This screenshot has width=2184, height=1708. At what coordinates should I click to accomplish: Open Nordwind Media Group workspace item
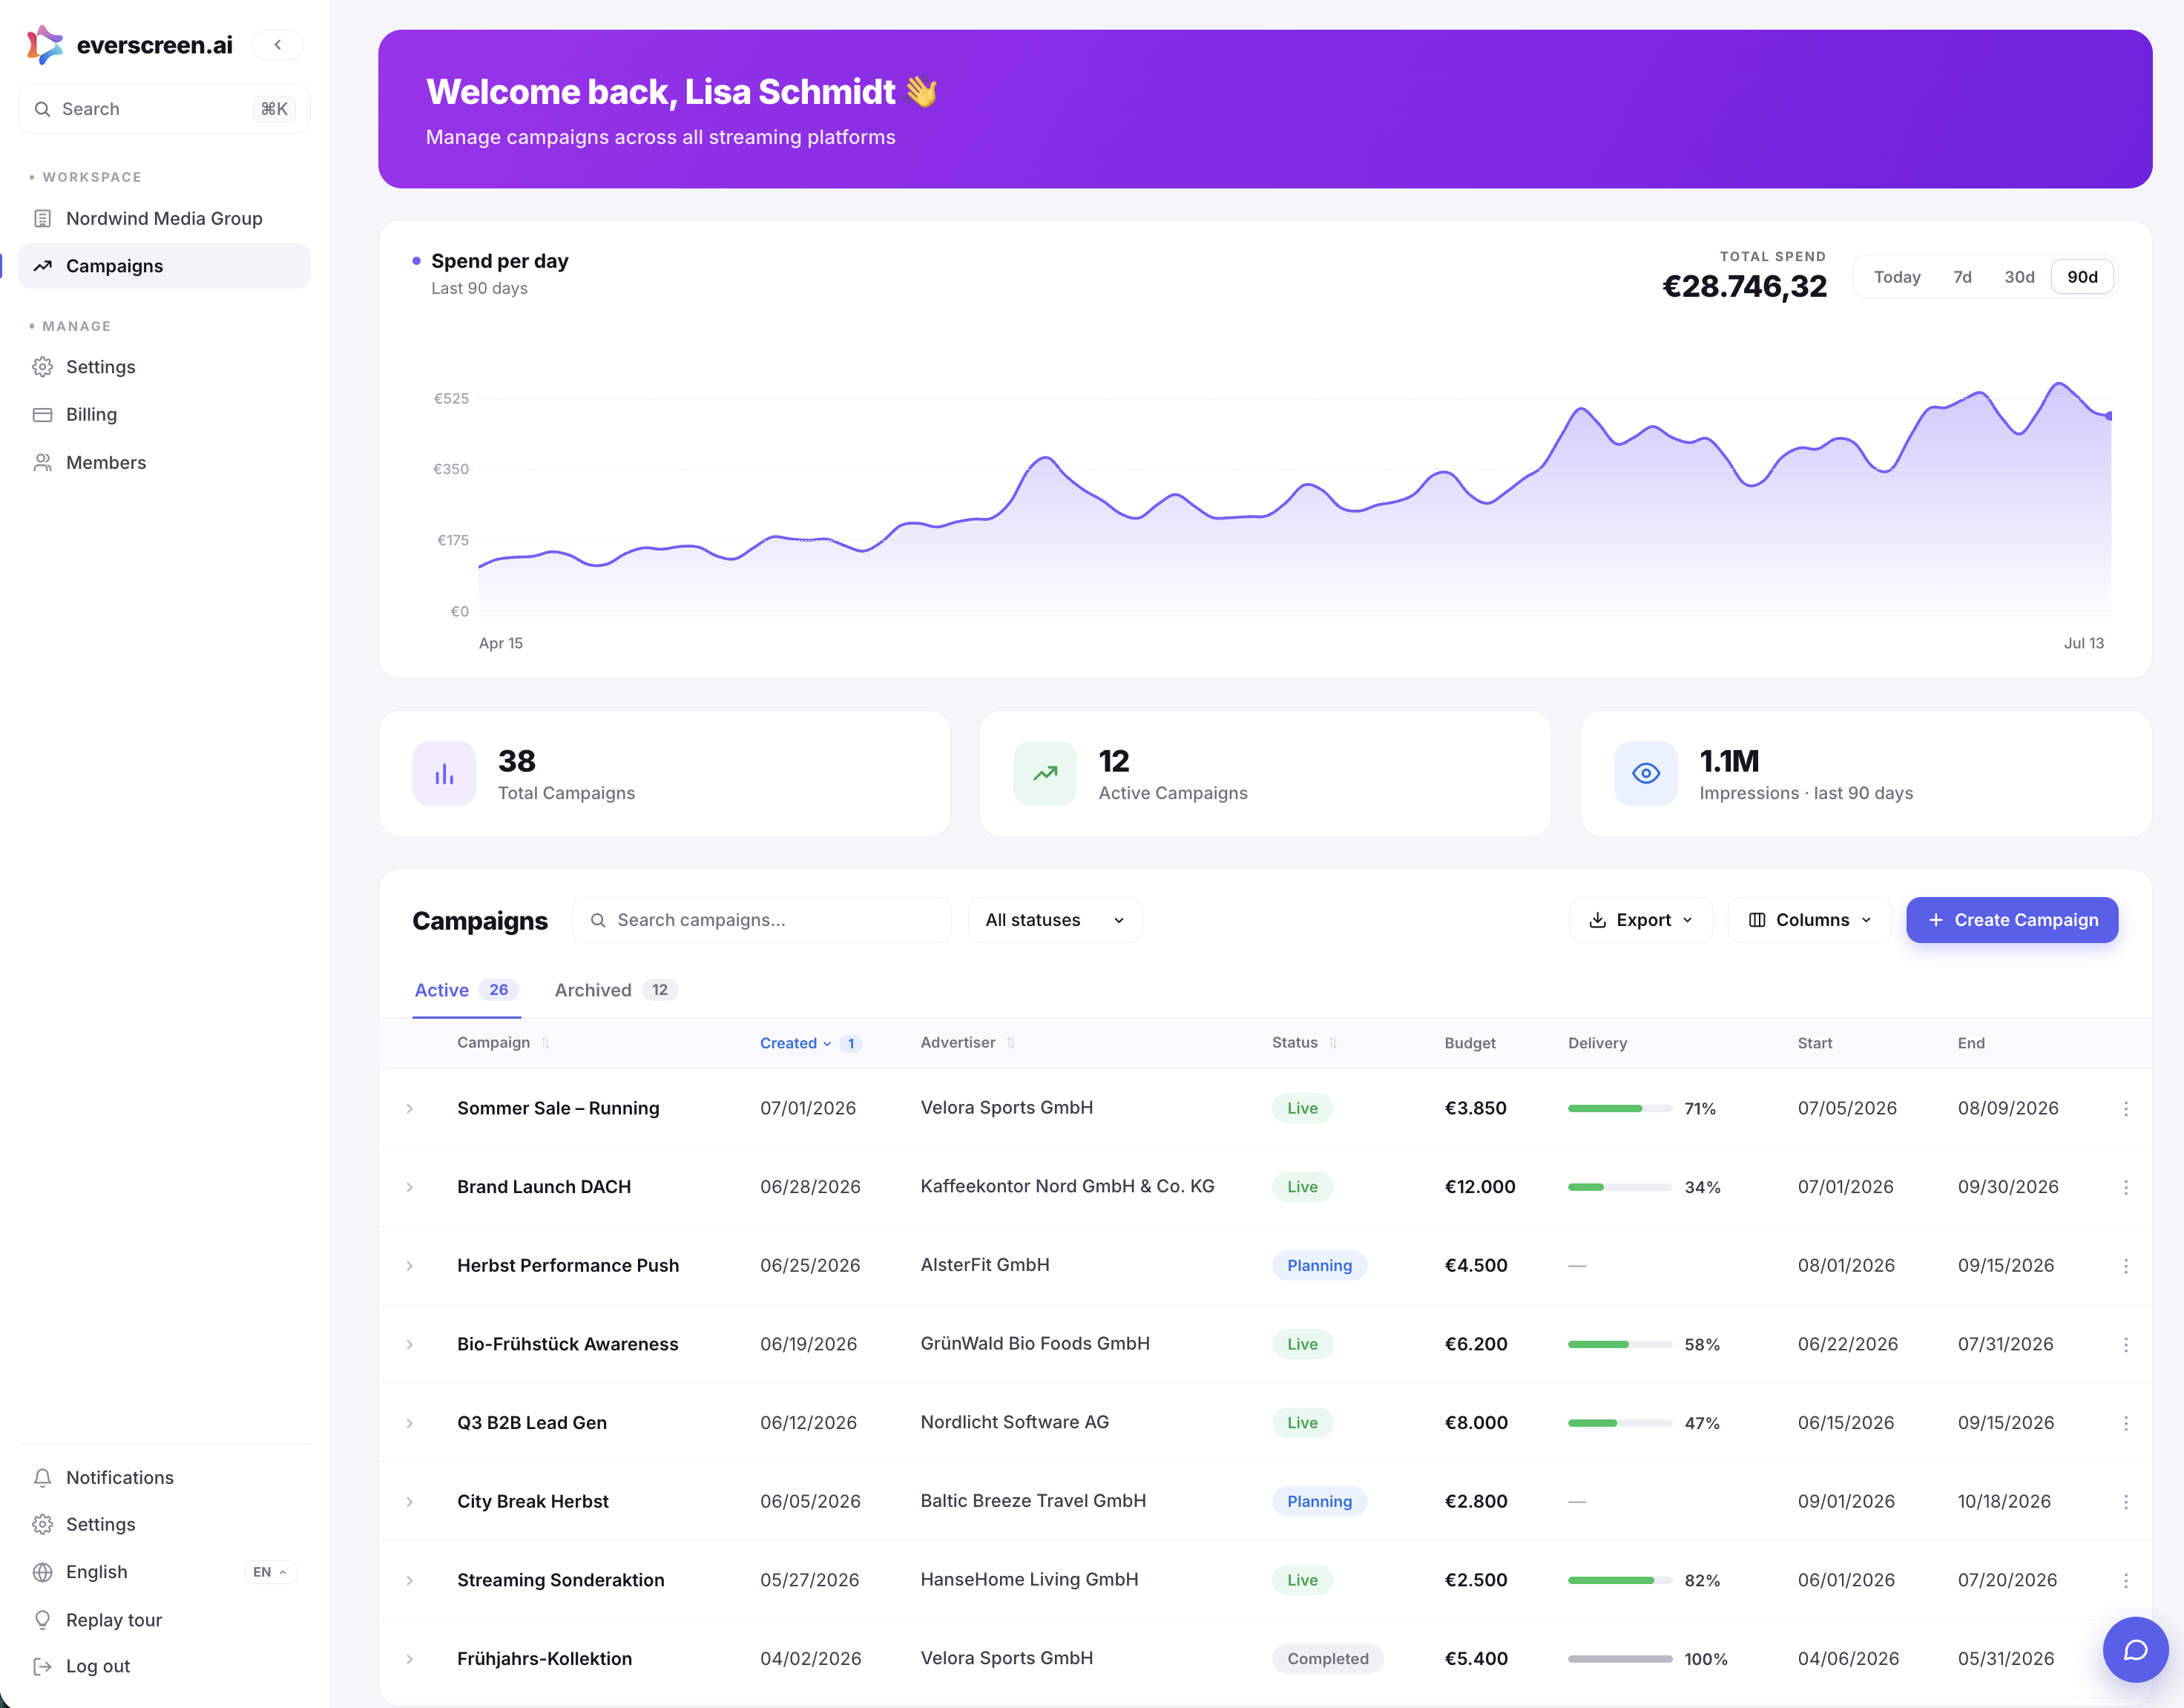tap(164, 218)
